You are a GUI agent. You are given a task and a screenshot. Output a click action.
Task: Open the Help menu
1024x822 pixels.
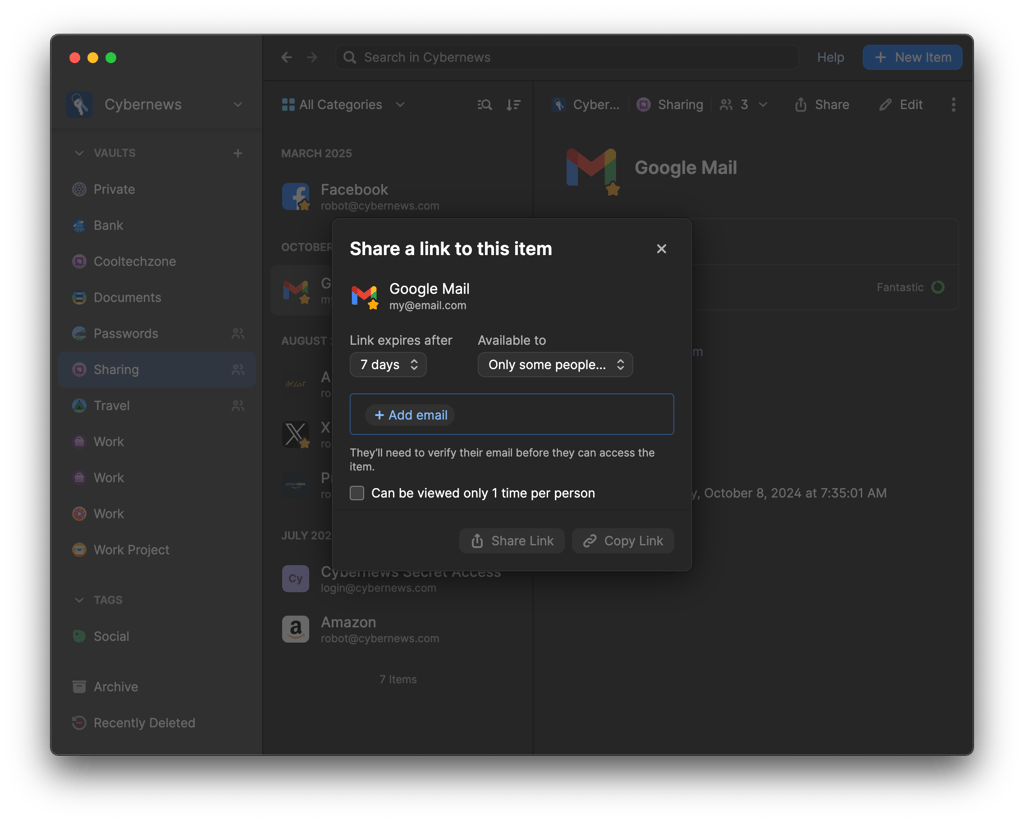(830, 57)
